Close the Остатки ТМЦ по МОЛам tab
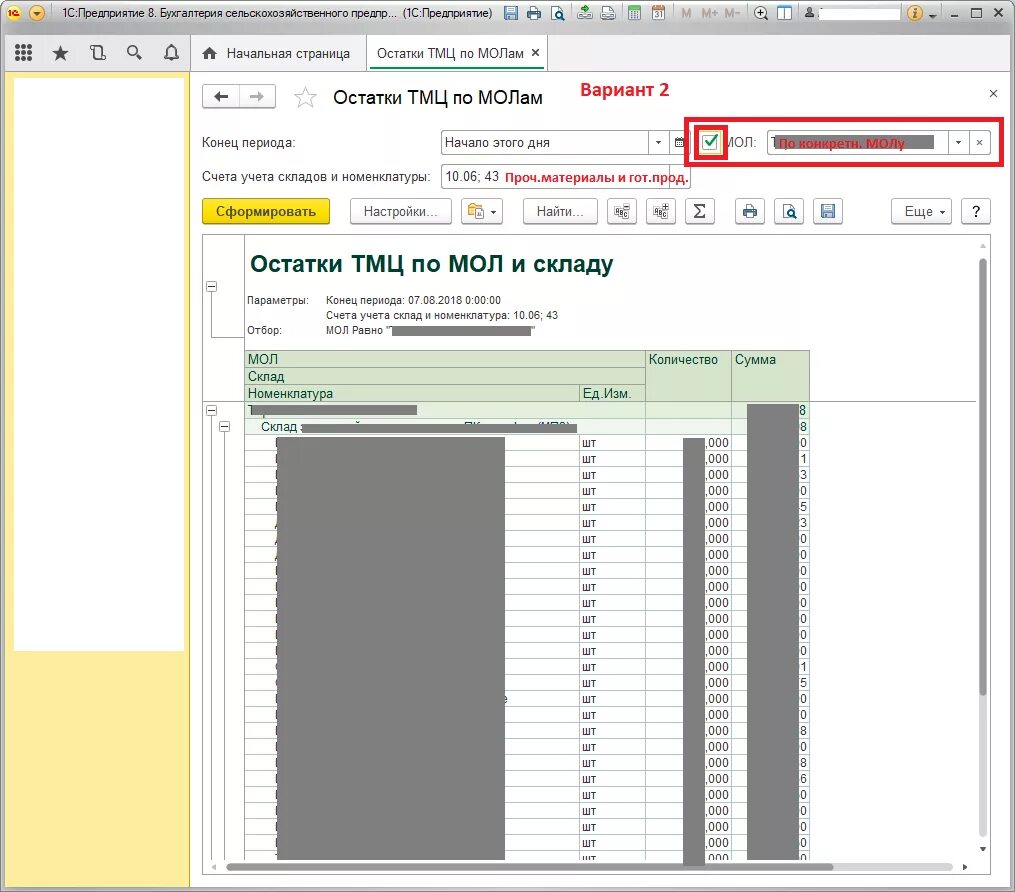1015x892 pixels. pos(535,53)
